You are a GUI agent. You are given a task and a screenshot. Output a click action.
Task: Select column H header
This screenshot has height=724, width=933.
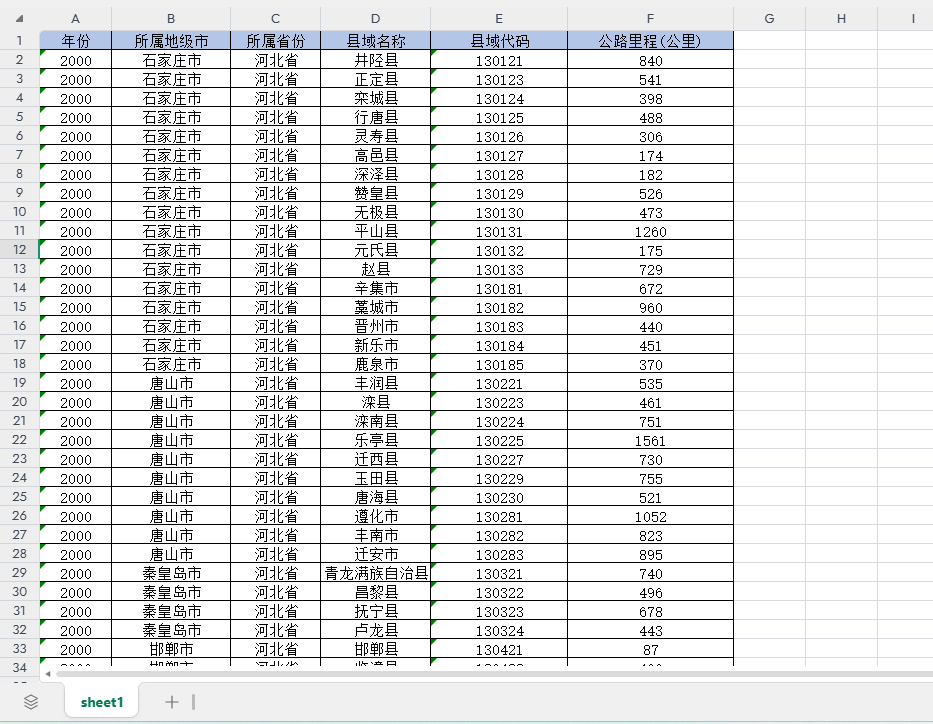841,18
